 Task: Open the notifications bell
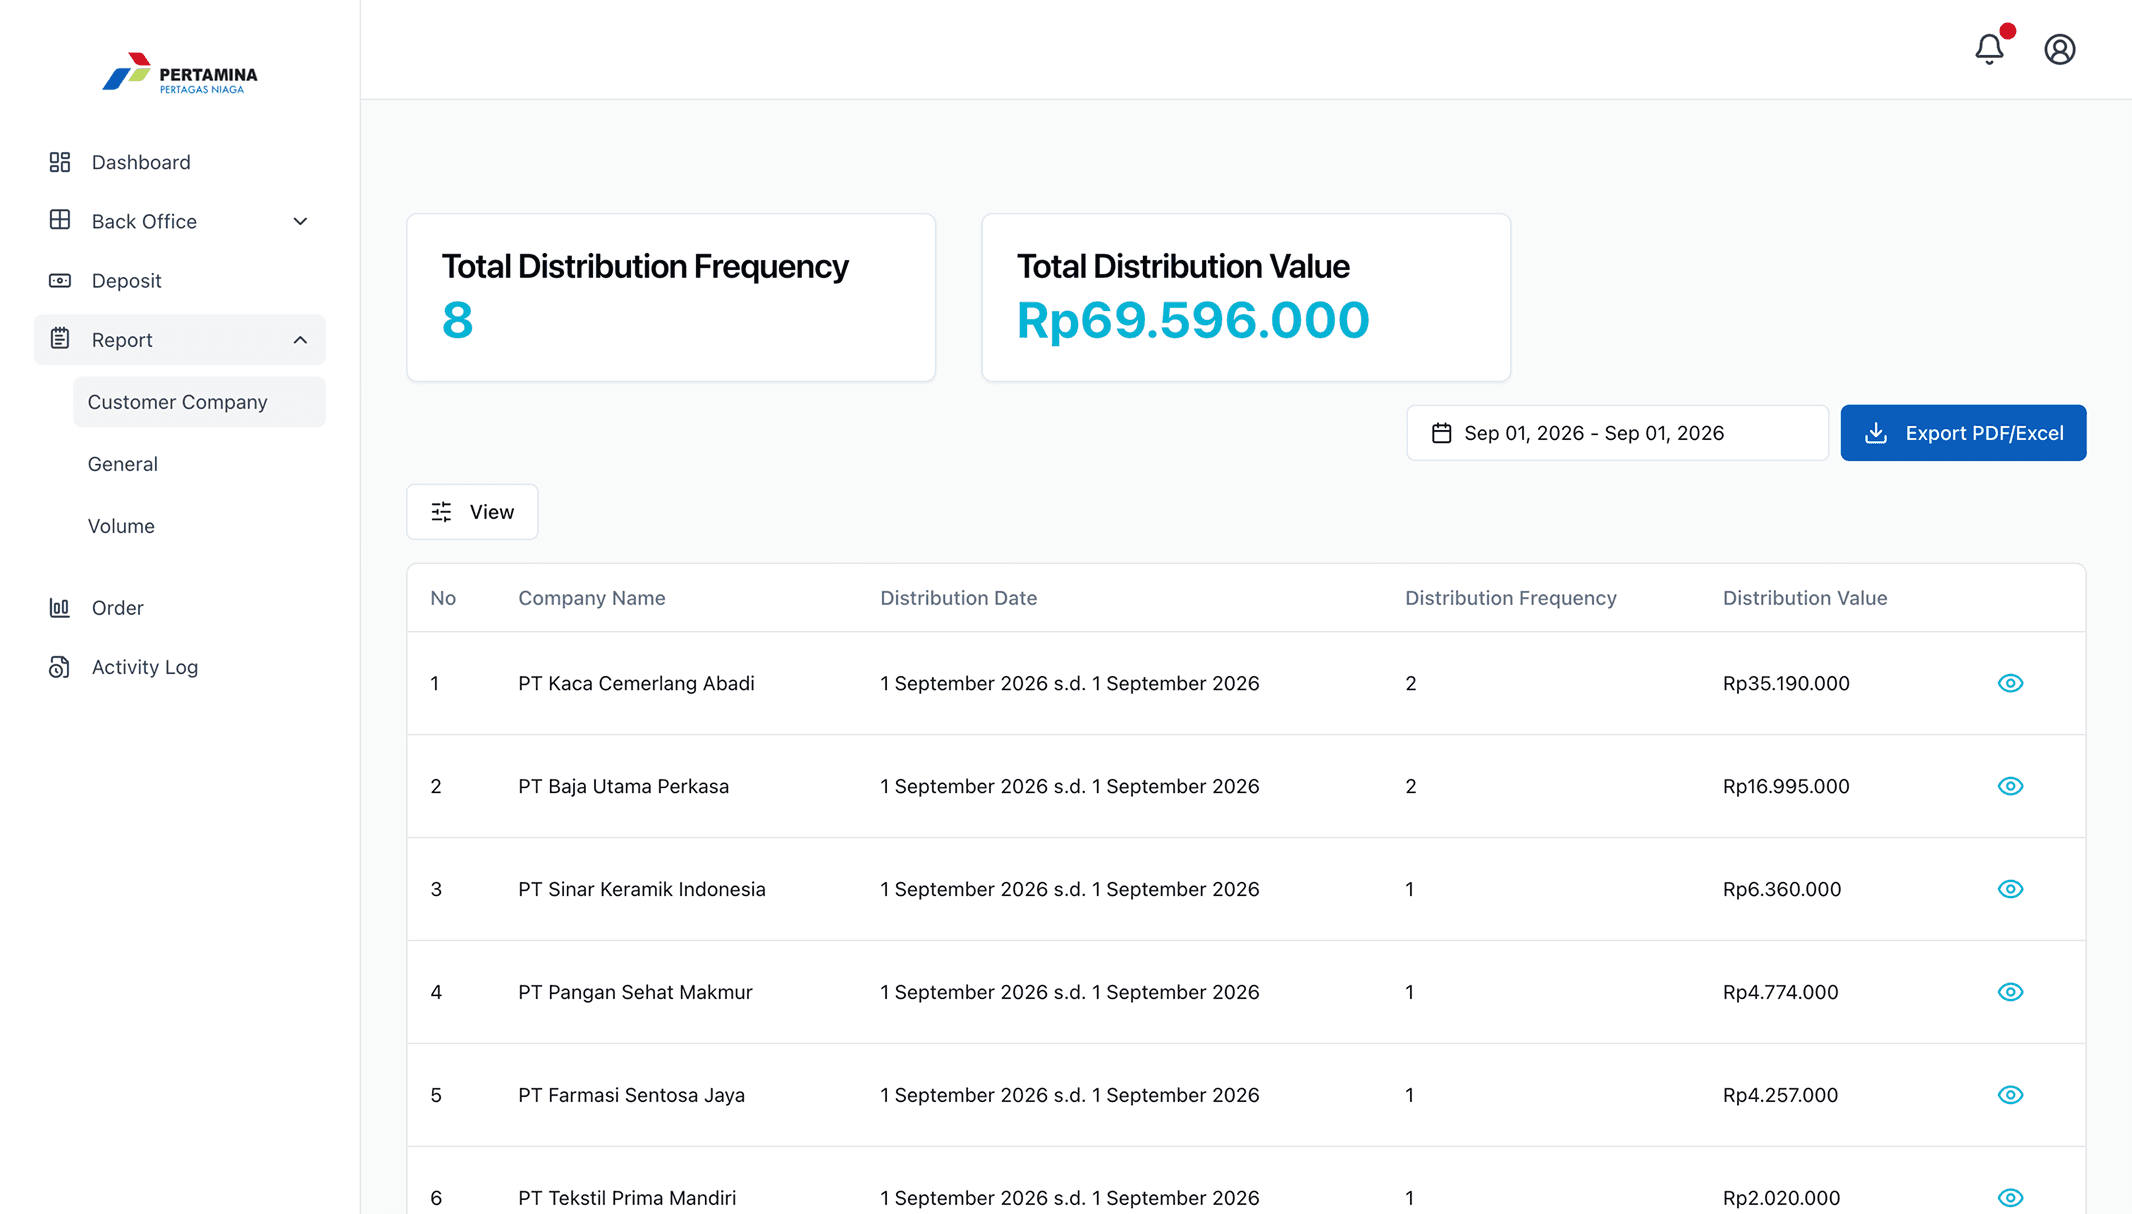click(1989, 49)
